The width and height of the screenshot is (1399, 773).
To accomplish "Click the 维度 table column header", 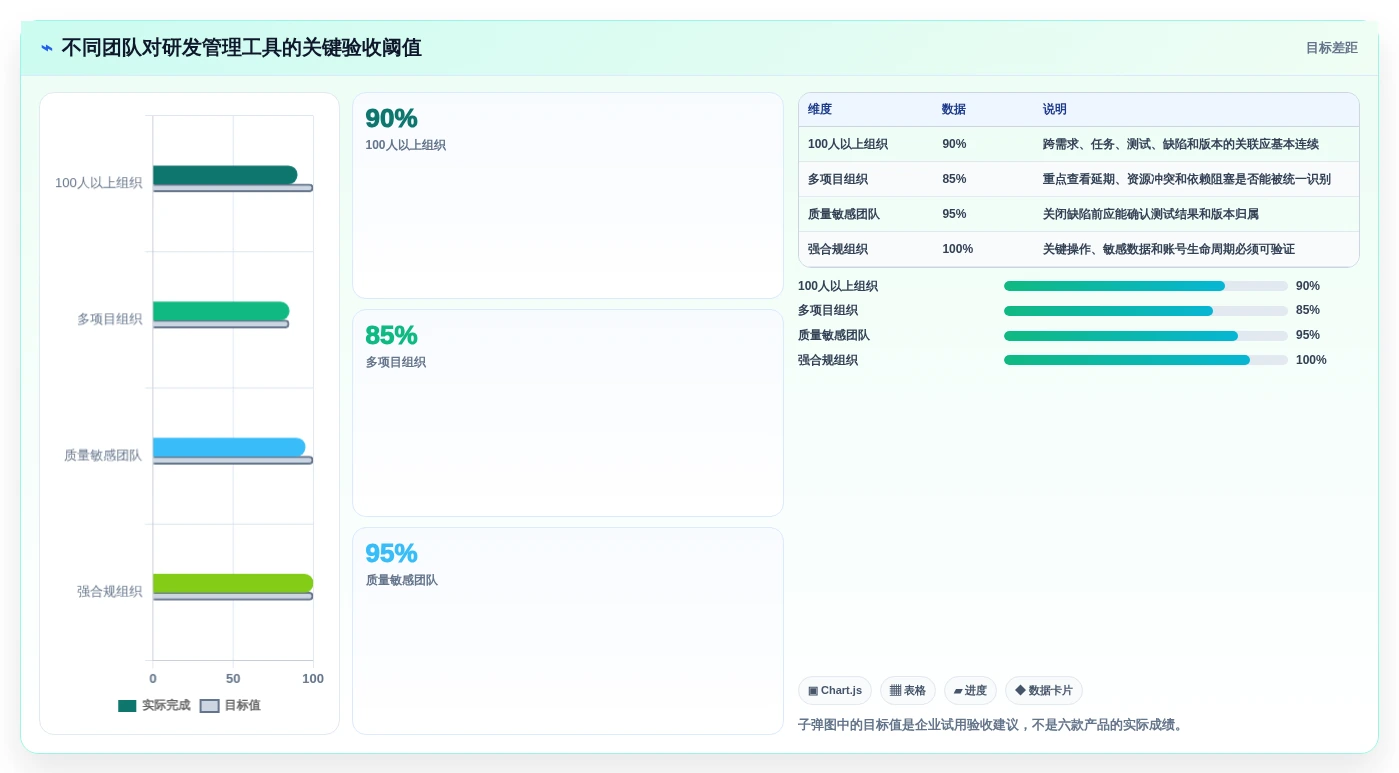I will [x=820, y=110].
